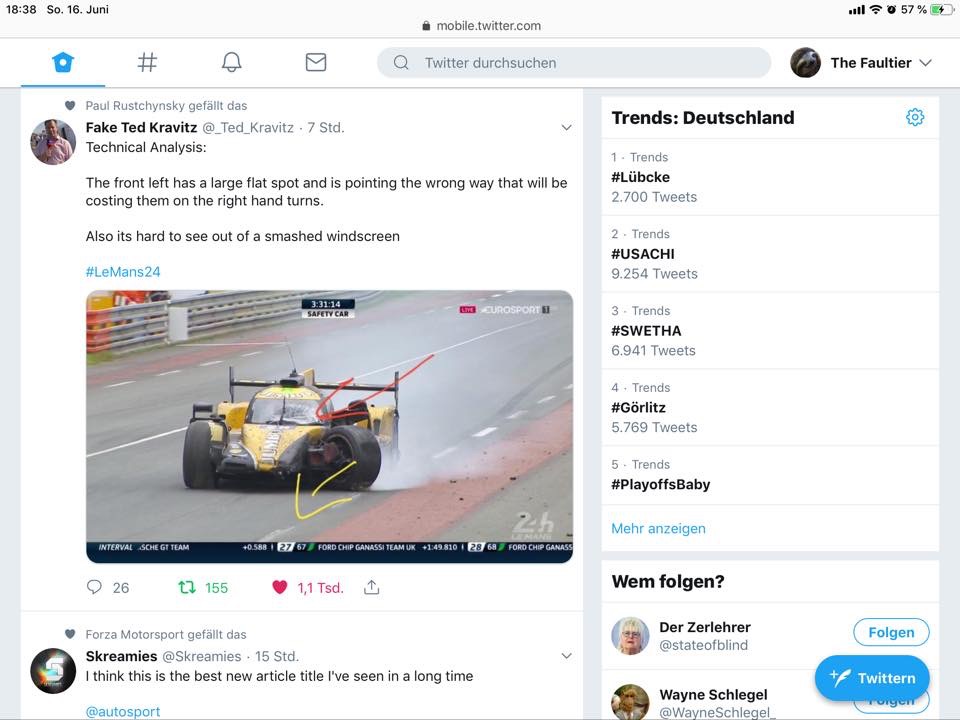
Task: Open the Fake Ted Kravitz display name
Action: (x=141, y=127)
